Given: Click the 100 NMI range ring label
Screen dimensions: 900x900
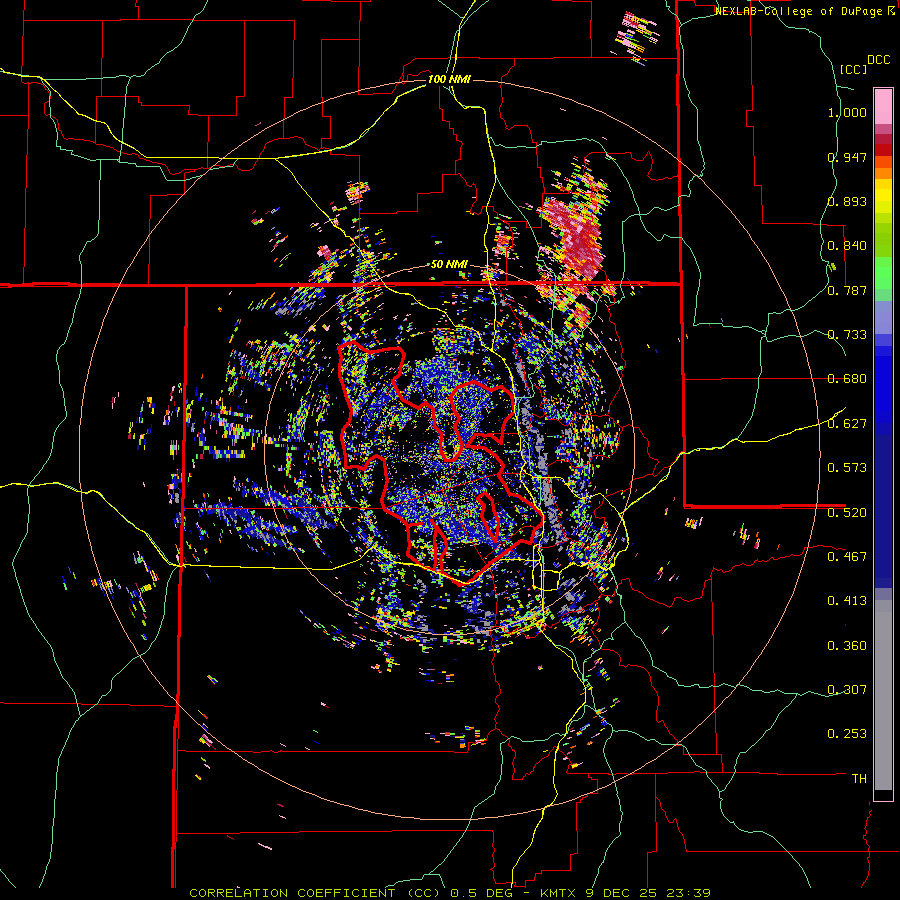Looking at the screenshot, I should (449, 79).
